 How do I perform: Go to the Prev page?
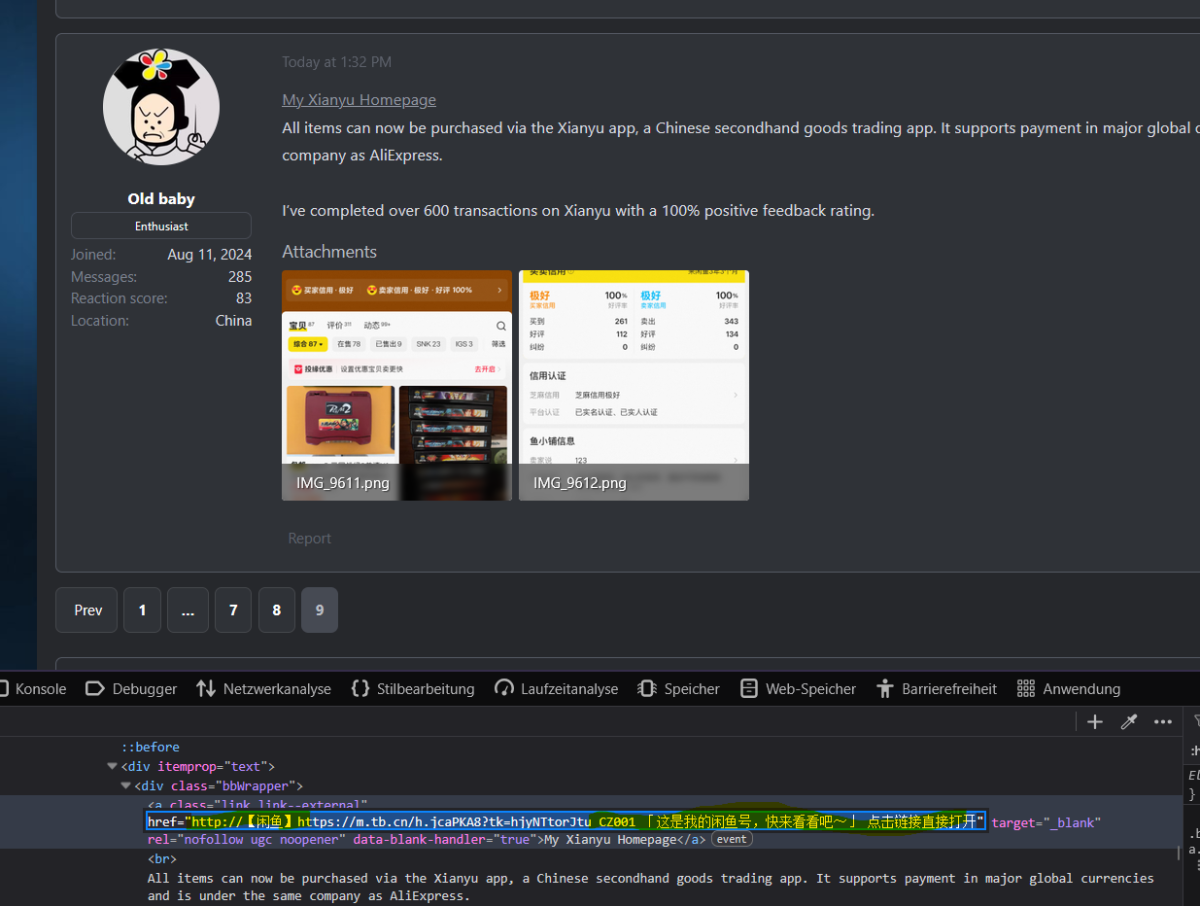[x=88, y=610]
